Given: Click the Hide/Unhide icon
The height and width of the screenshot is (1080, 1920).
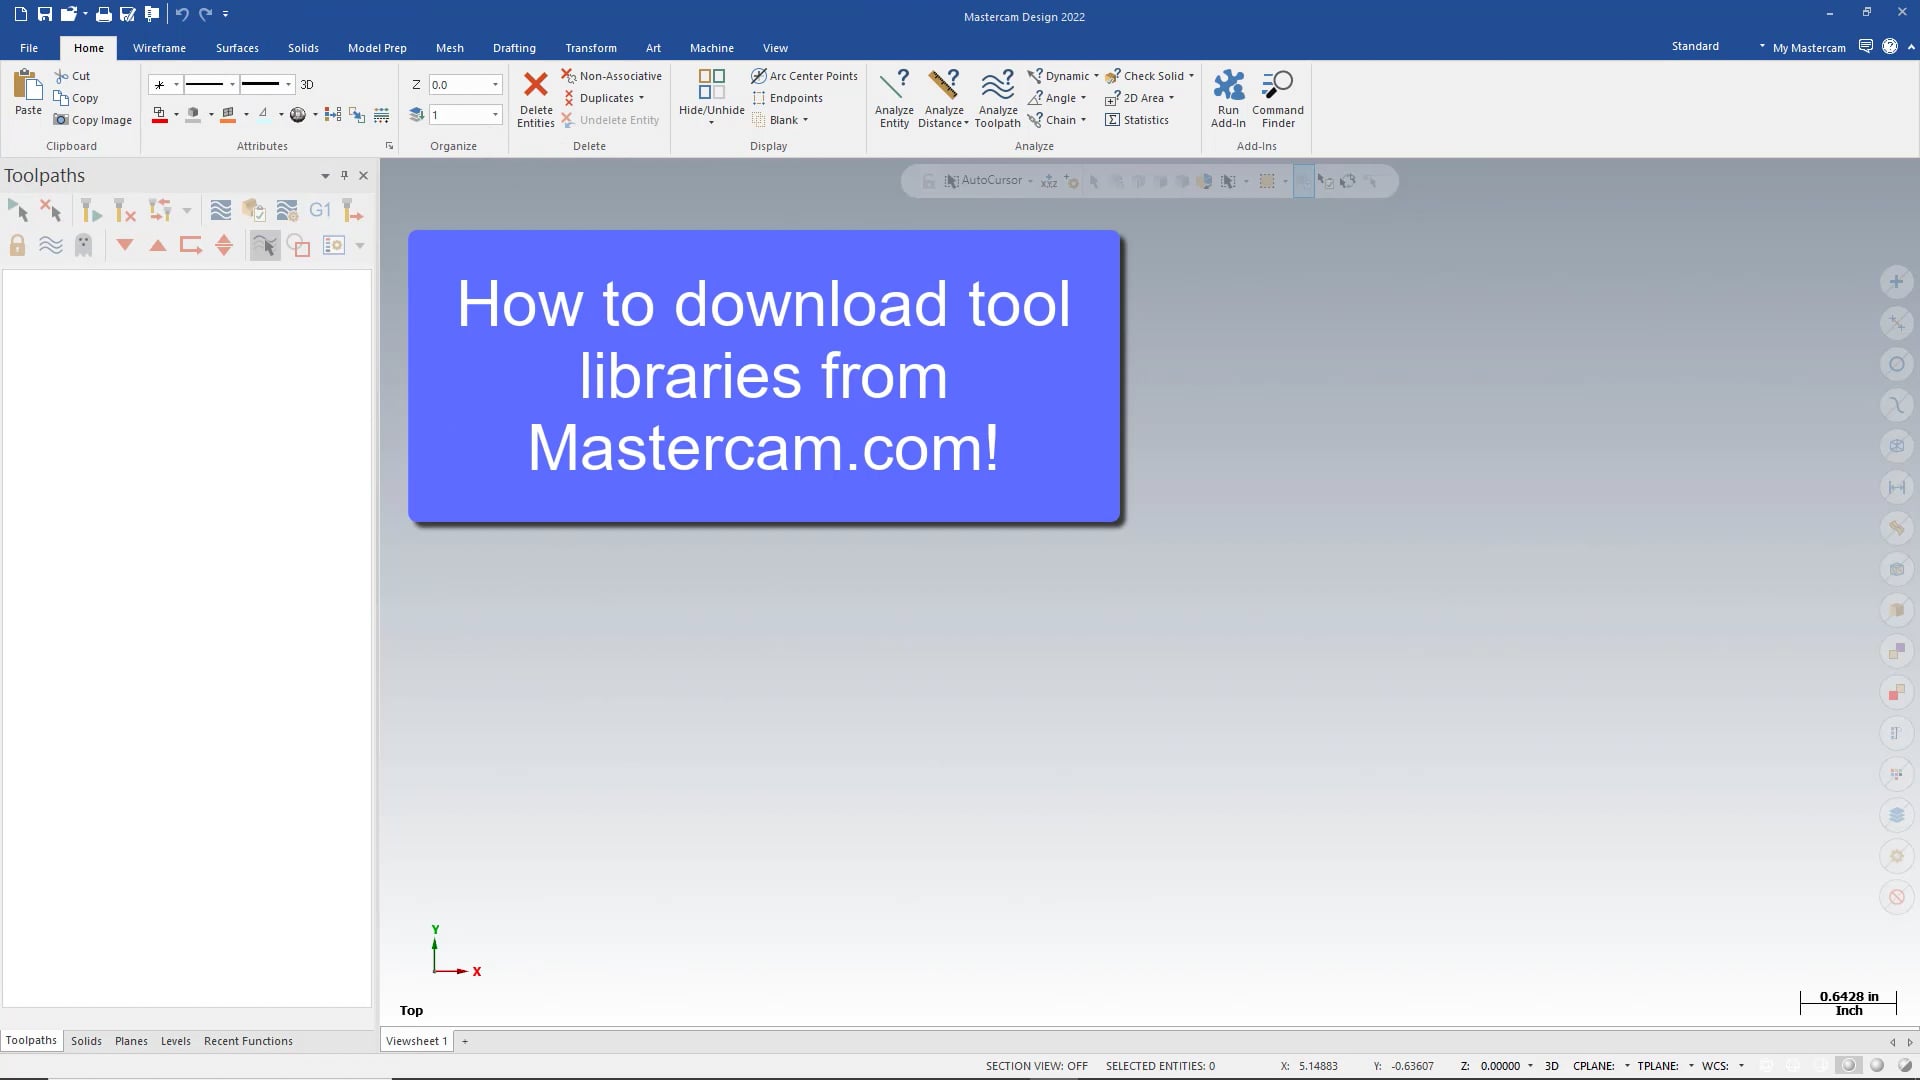Looking at the screenshot, I should click(711, 84).
